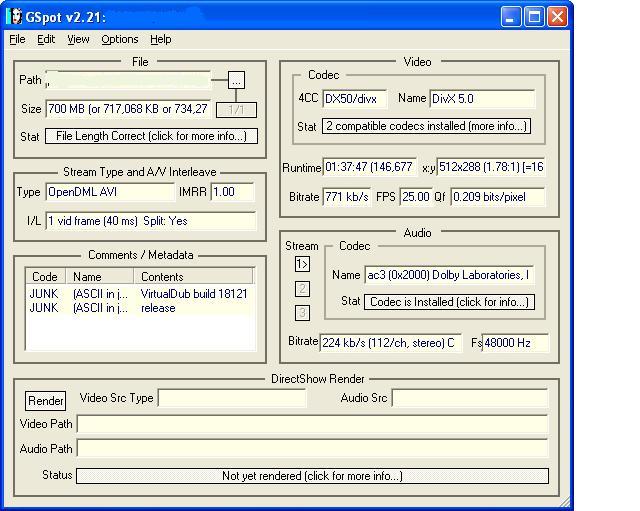The width and height of the screenshot is (640, 511).
Task: Open the Help menu
Action: [x=160, y=39]
